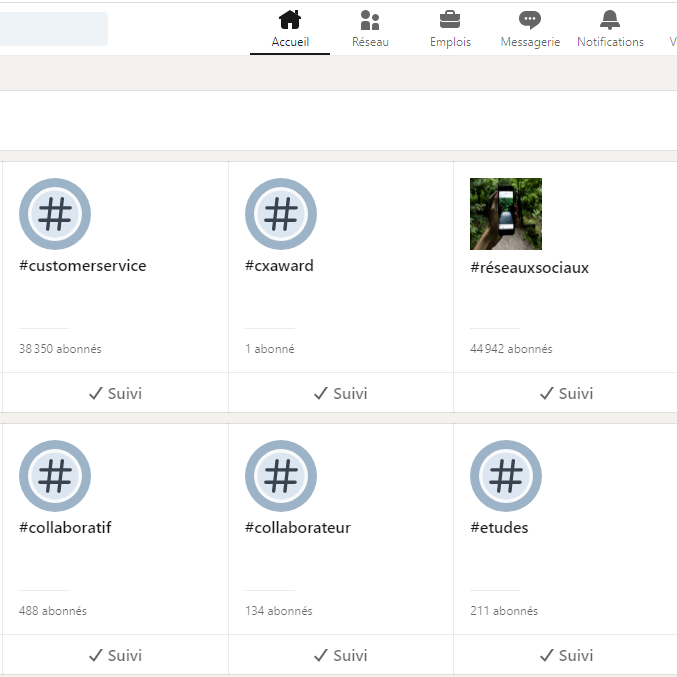Screen dimensions: 677x677
Task: Click the #etudes hashtag icon
Action: pos(506,476)
